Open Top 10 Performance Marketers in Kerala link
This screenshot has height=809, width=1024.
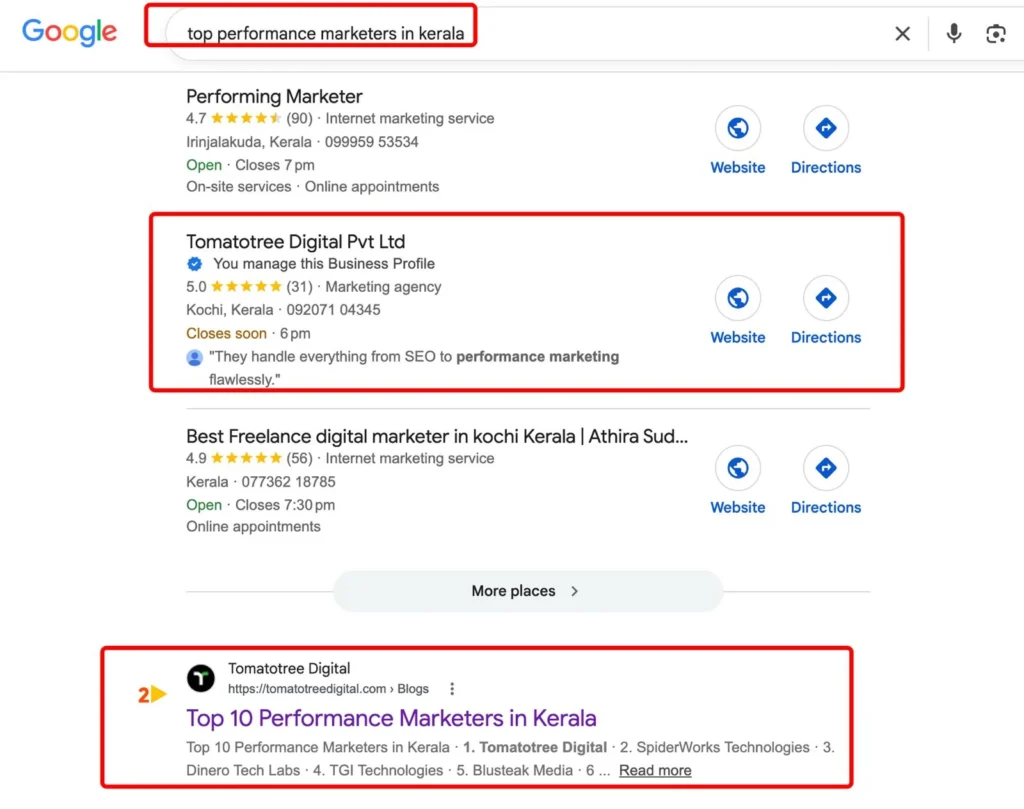coord(391,718)
